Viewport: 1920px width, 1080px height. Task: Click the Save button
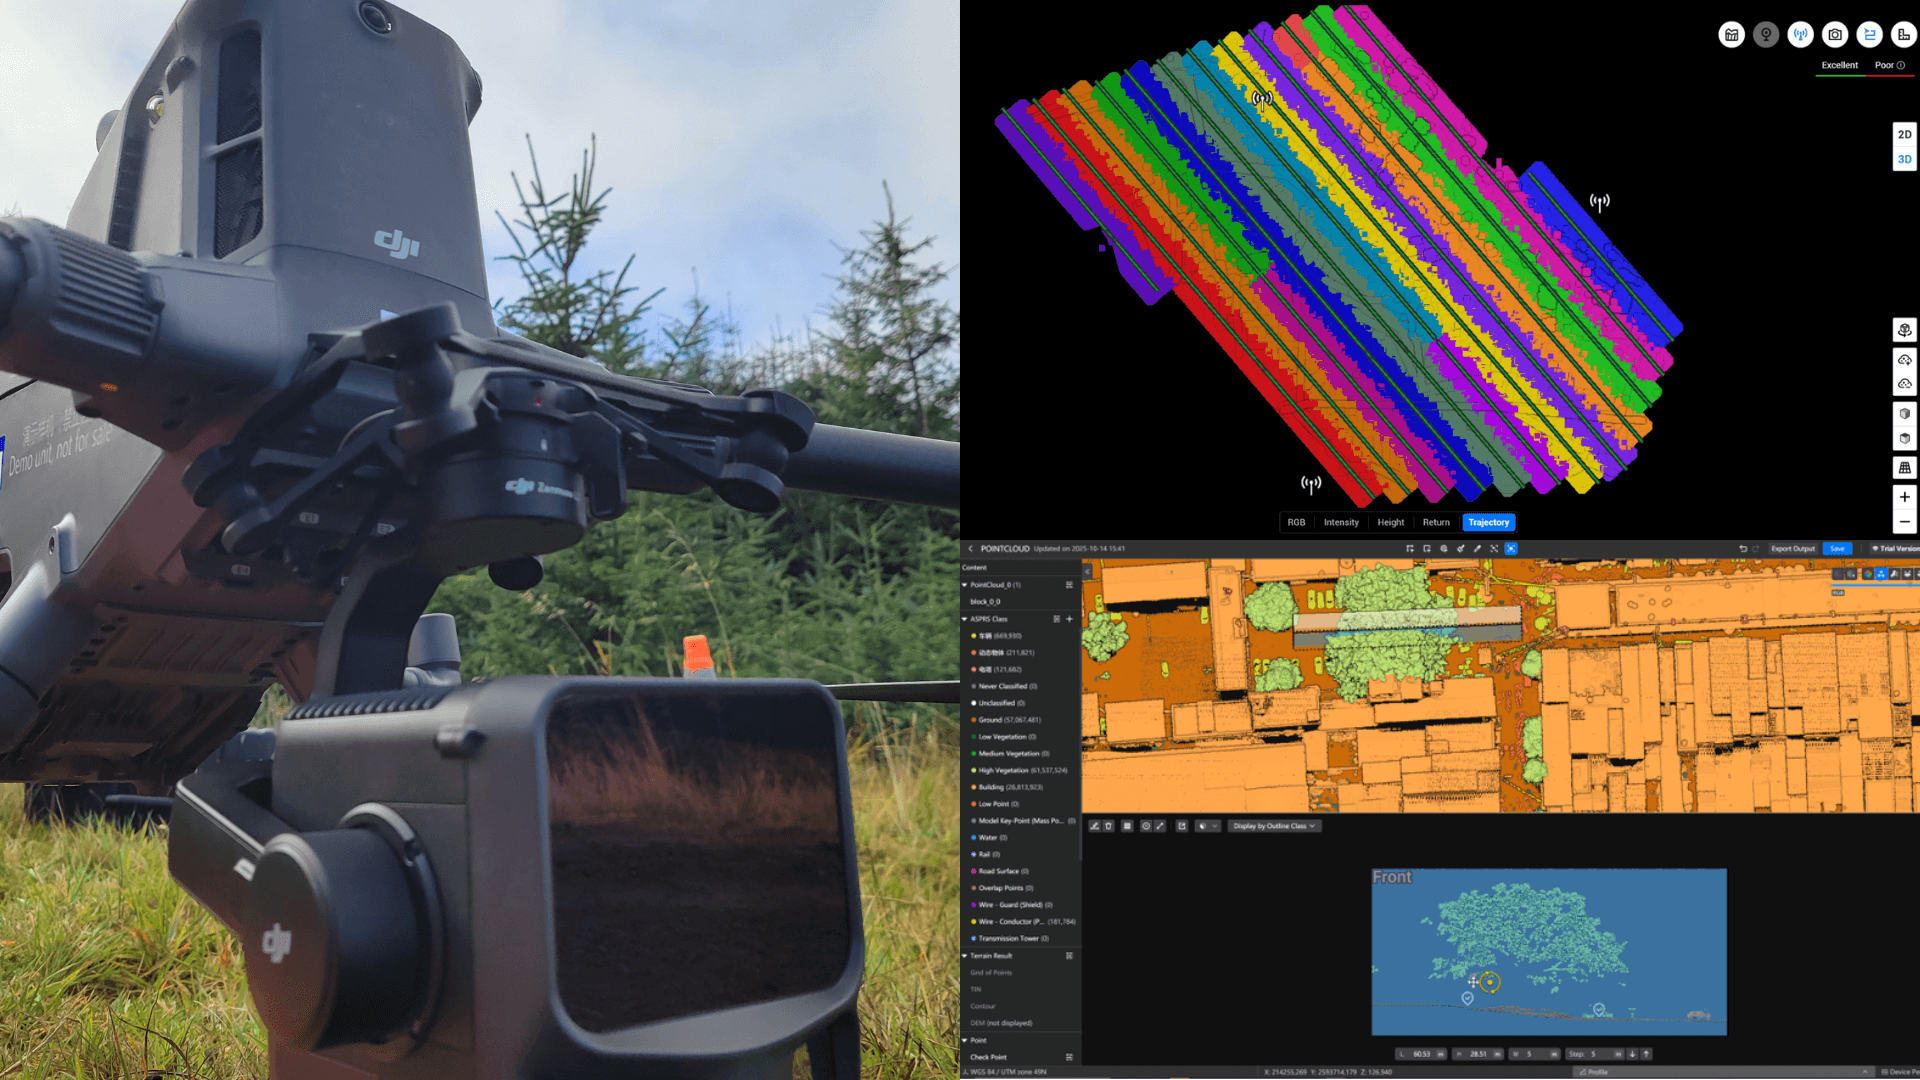click(1837, 549)
